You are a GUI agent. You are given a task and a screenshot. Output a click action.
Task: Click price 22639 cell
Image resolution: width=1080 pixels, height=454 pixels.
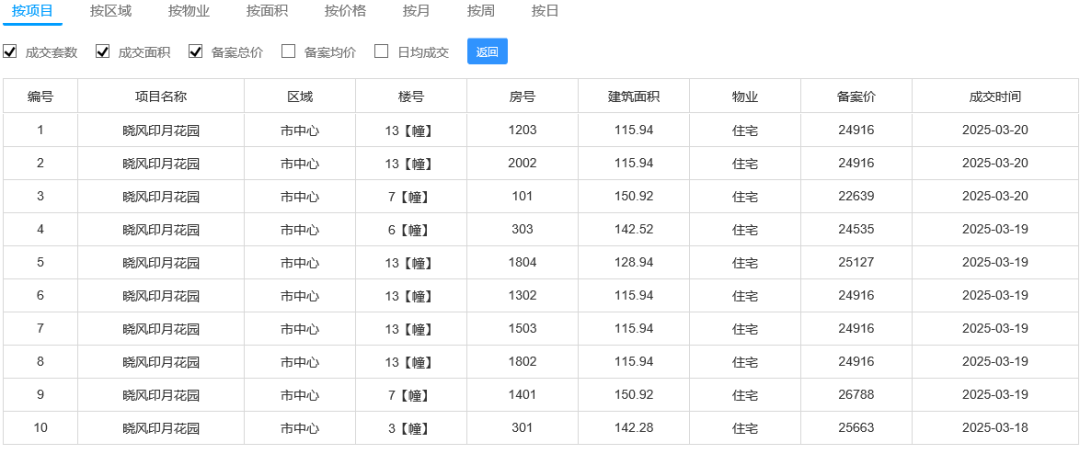tap(857, 196)
